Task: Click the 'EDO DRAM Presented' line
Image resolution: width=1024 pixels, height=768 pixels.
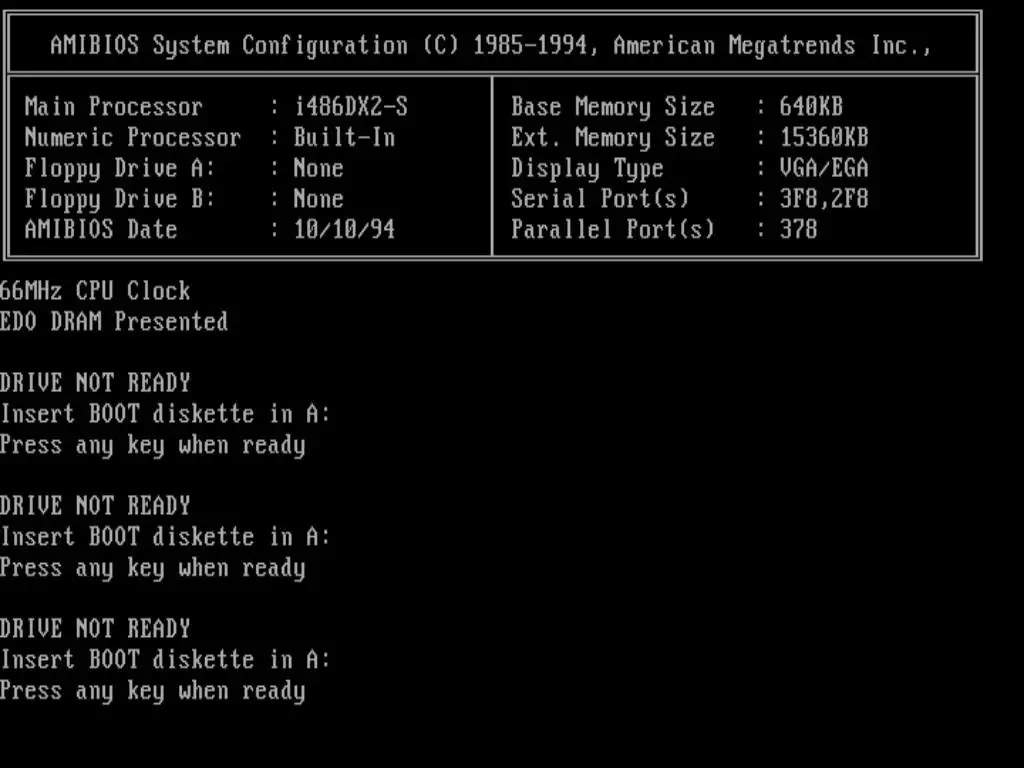Action: (x=114, y=321)
